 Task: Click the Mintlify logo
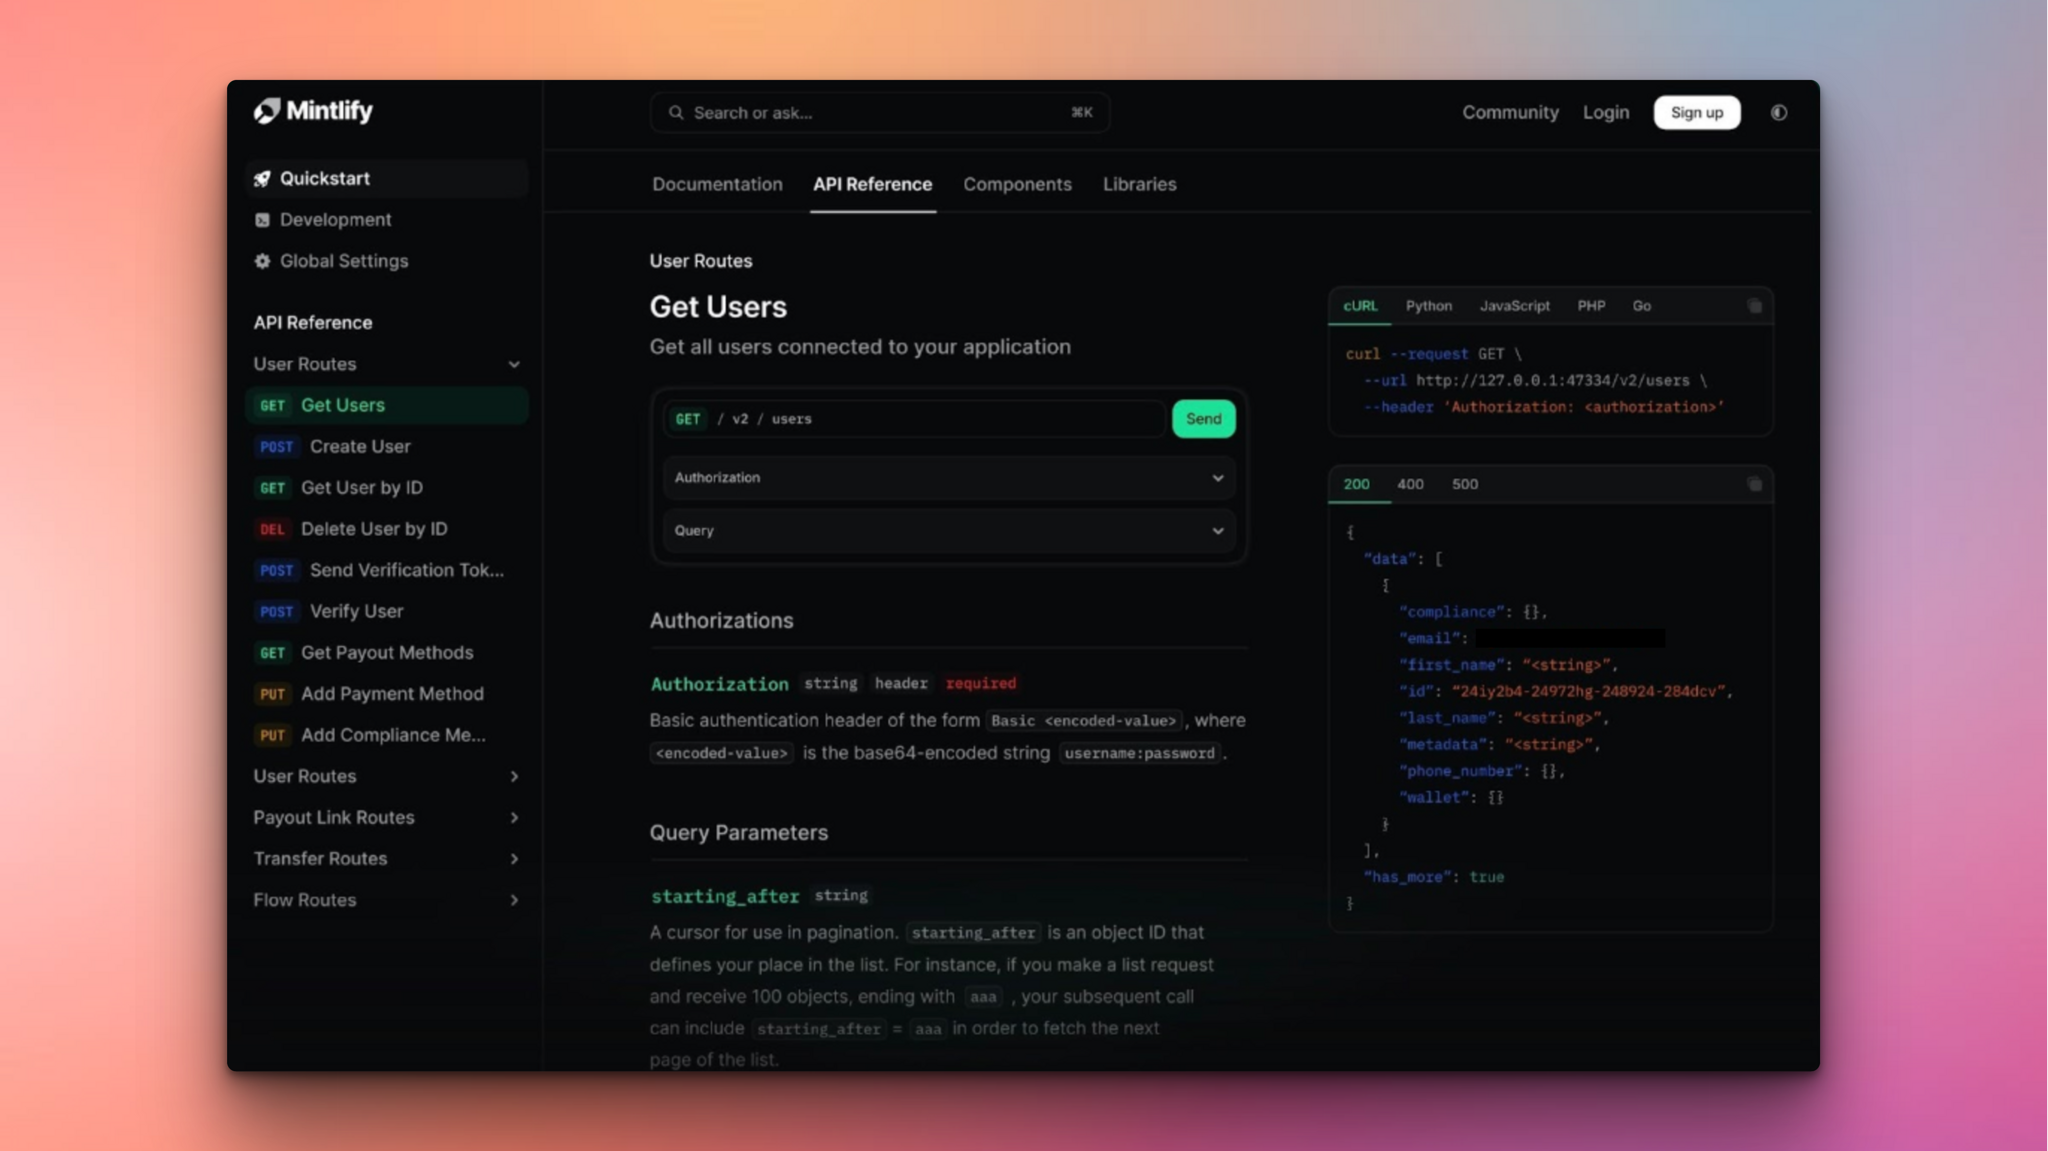[x=312, y=111]
